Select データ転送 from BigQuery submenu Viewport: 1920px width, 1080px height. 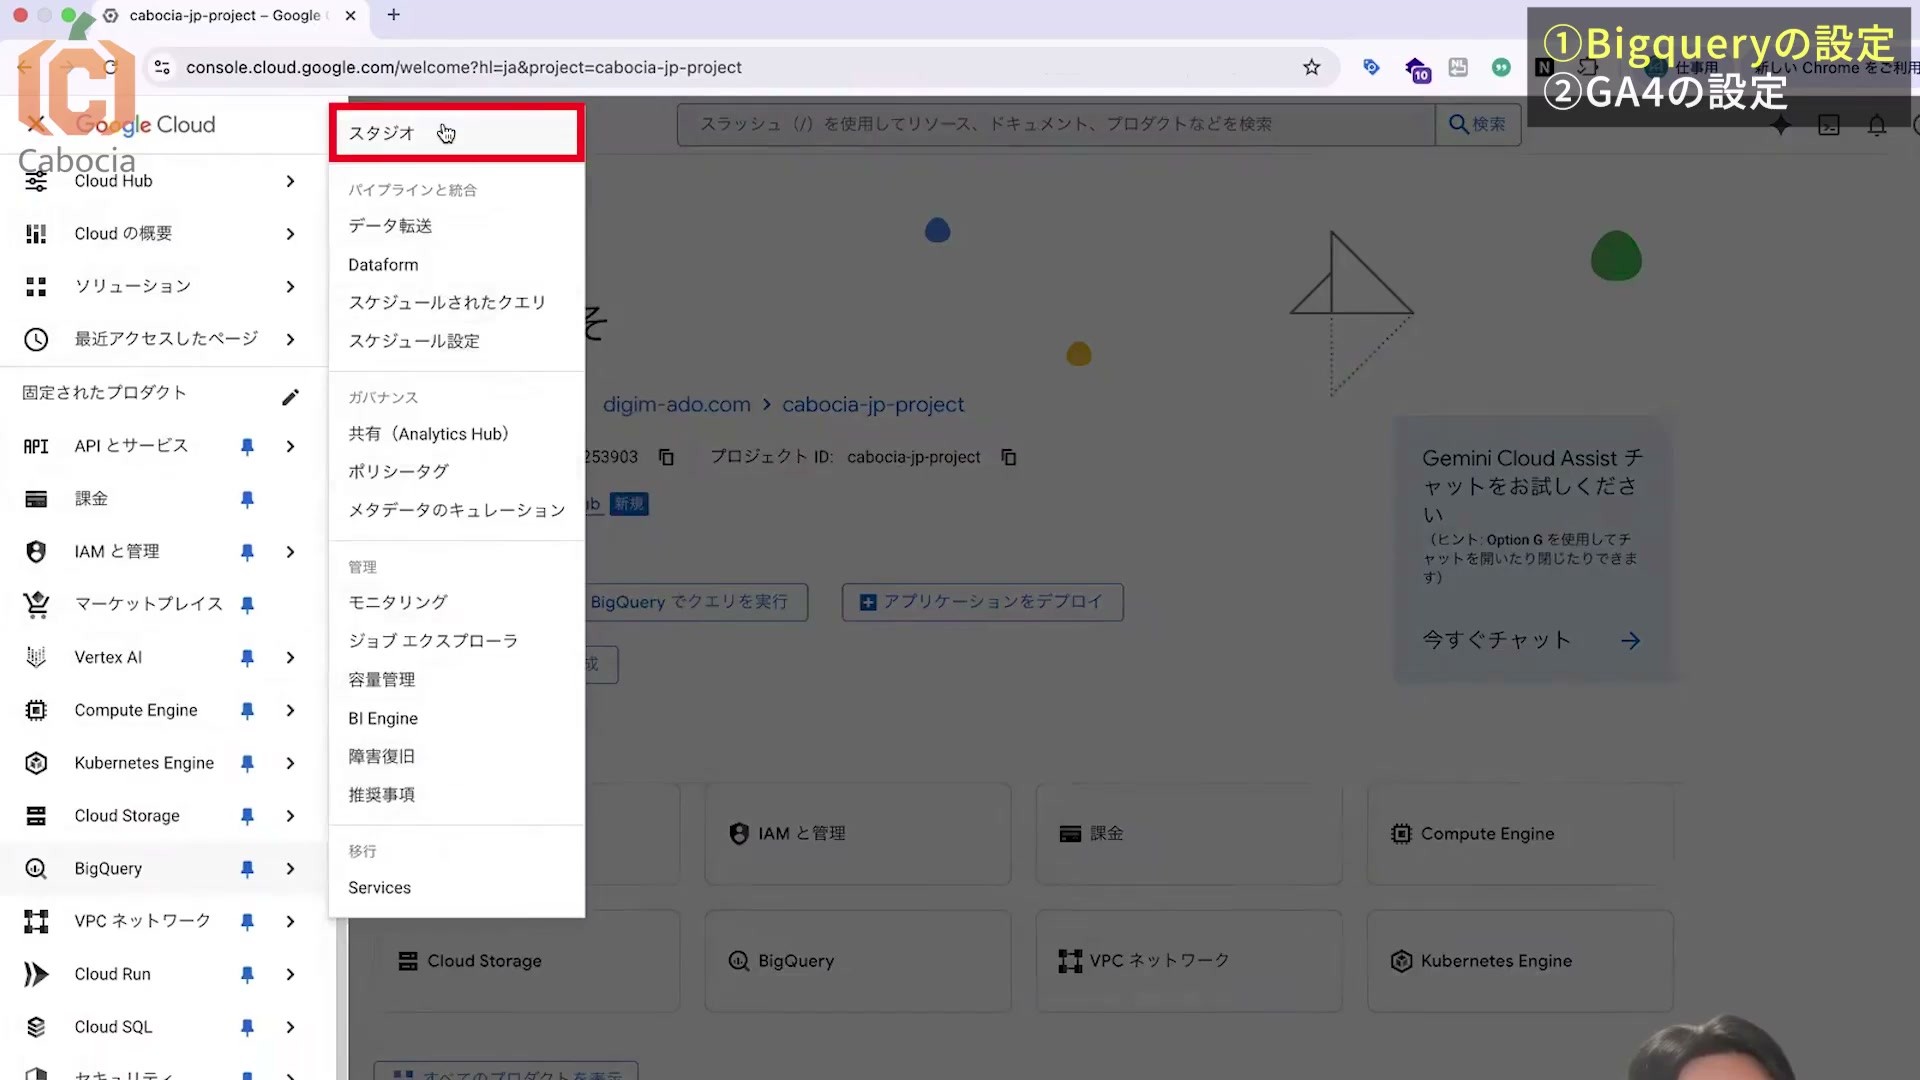point(390,226)
